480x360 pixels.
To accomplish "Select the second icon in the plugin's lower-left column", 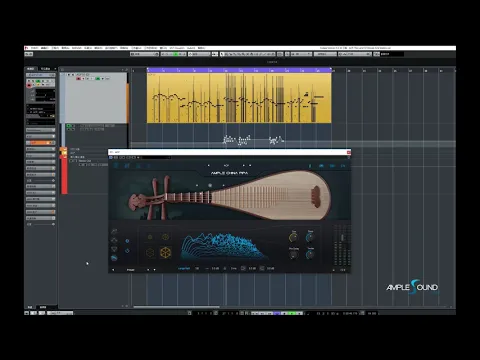I will [114, 240].
